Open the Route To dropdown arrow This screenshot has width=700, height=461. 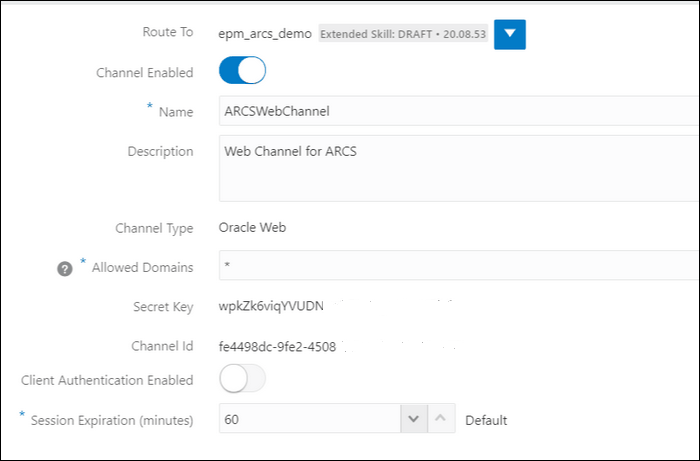point(510,33)
